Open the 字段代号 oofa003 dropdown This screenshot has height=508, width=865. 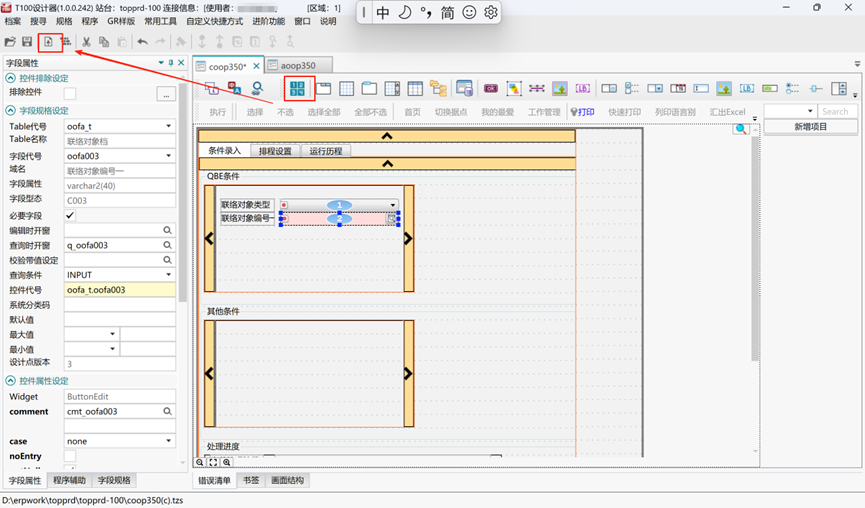coord(168,156)
